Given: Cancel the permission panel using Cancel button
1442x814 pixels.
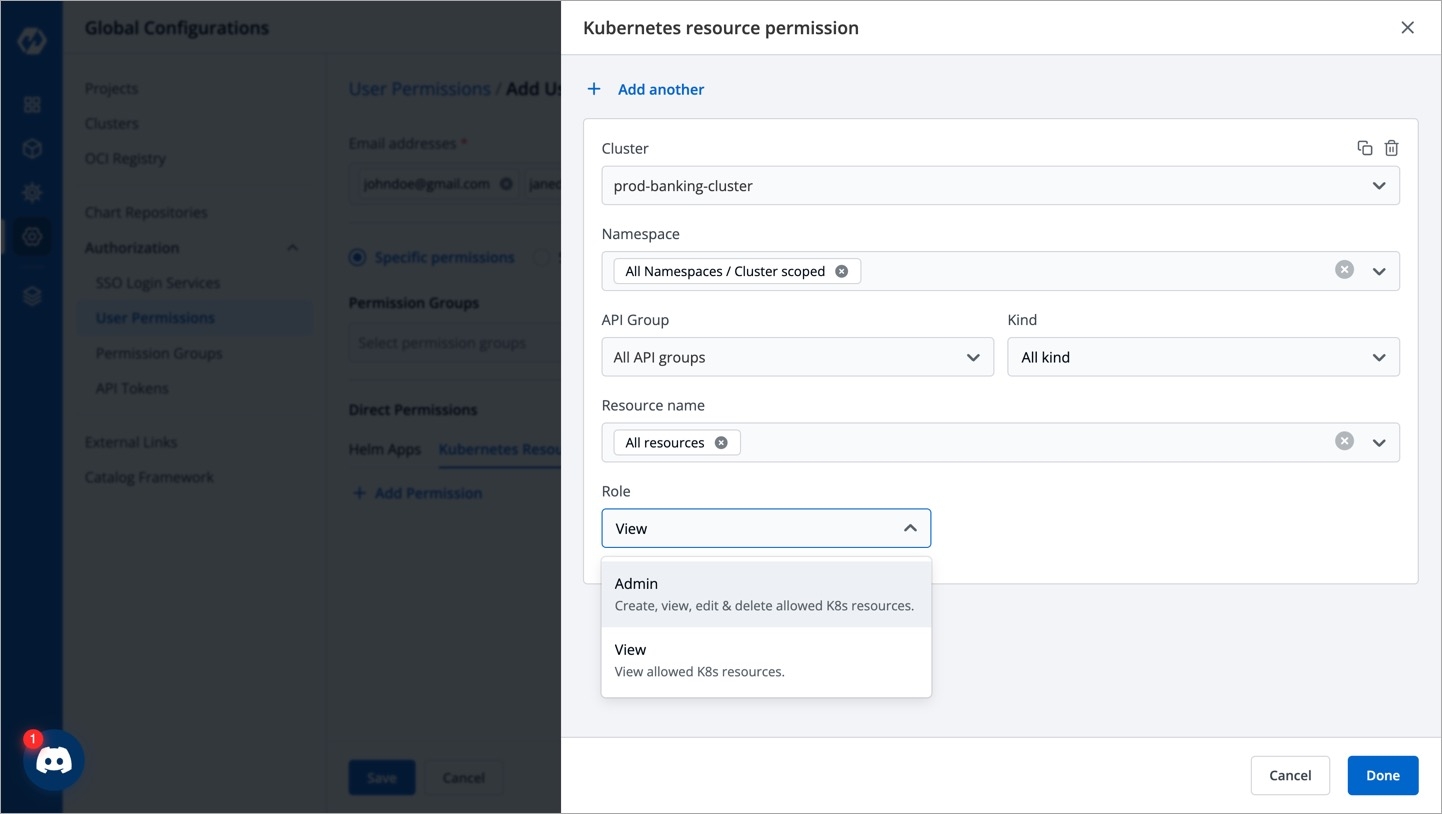Looking at the screenshot, I should click(1289, 775).
